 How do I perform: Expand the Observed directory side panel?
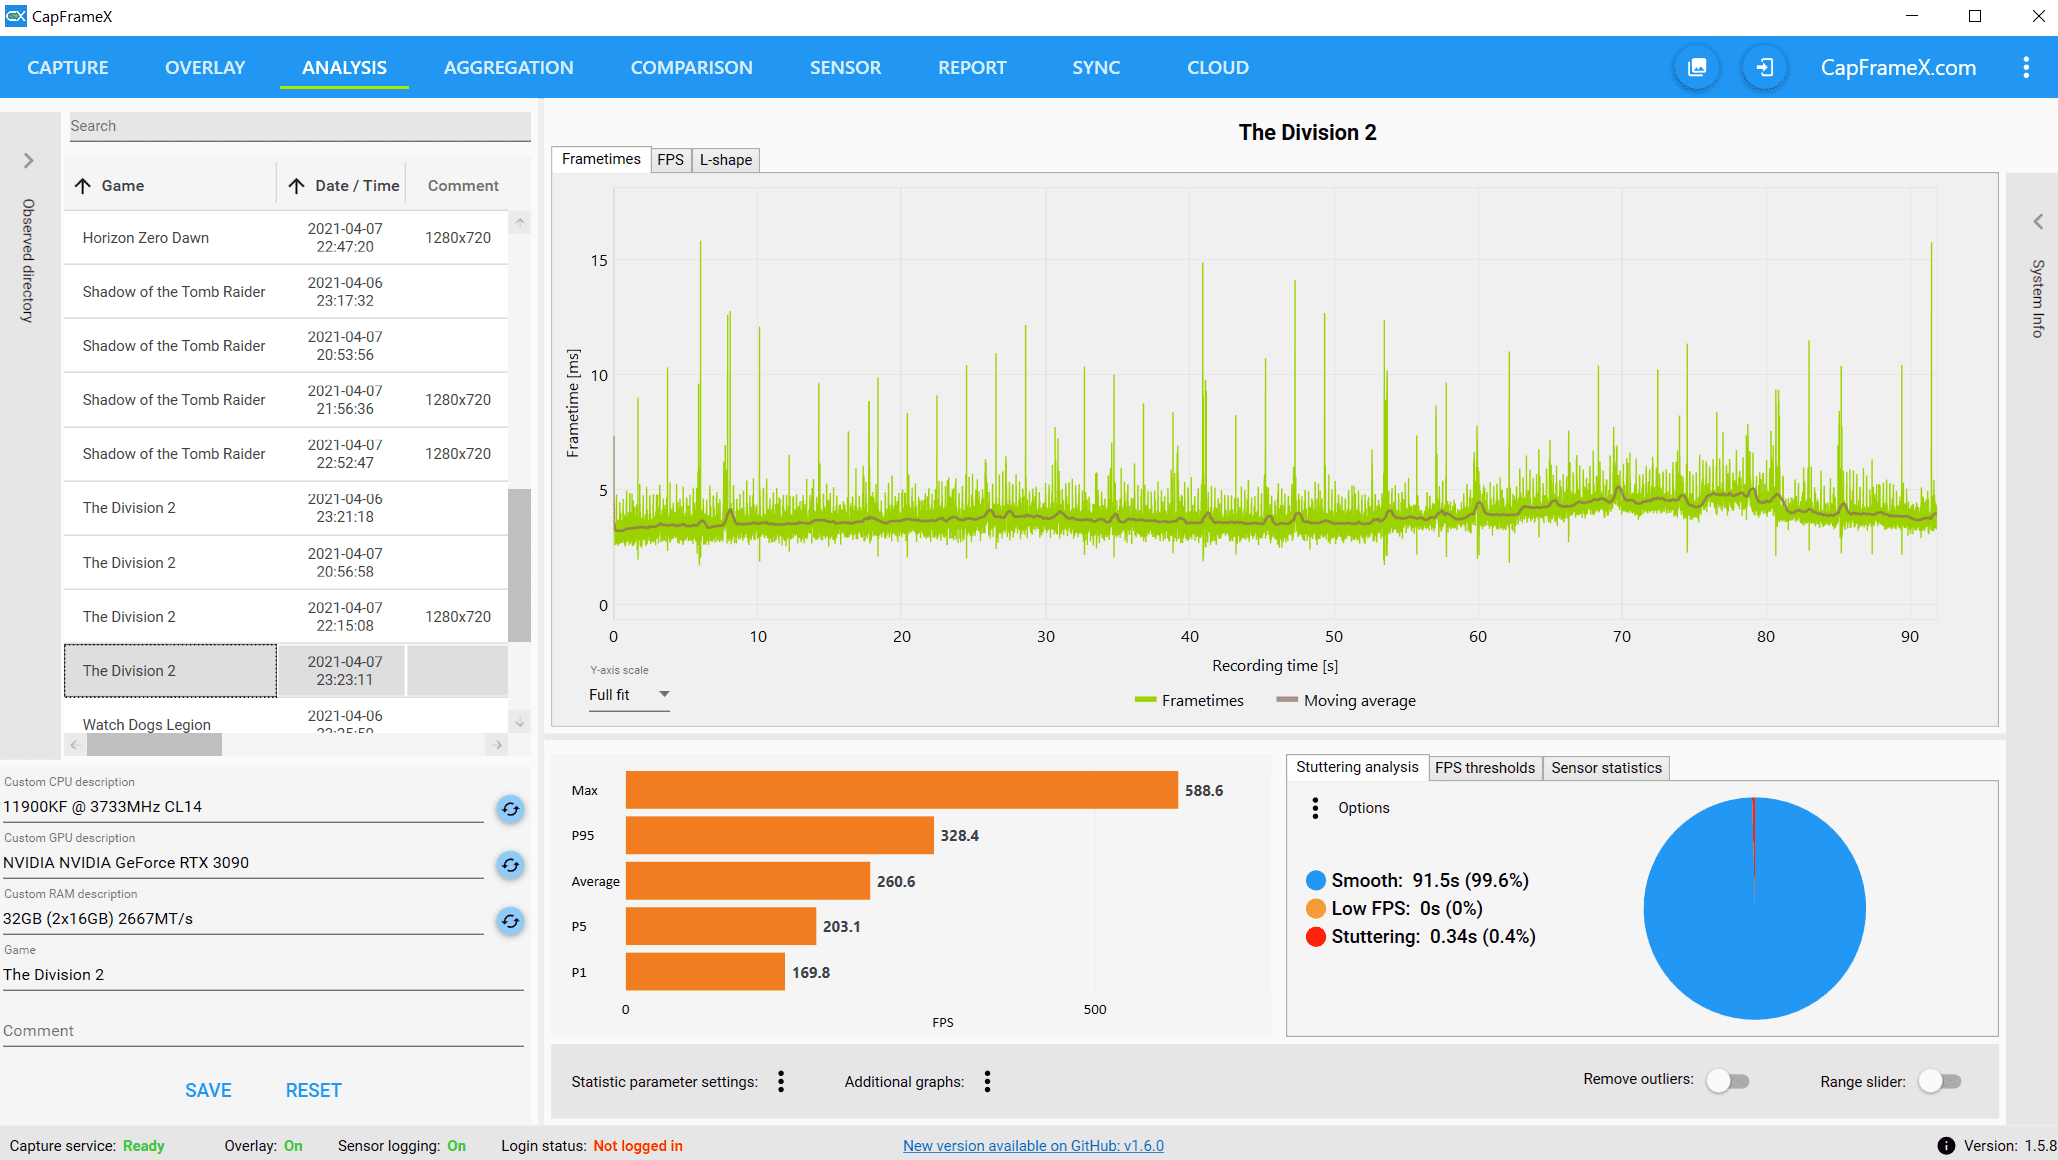(28, 160)
